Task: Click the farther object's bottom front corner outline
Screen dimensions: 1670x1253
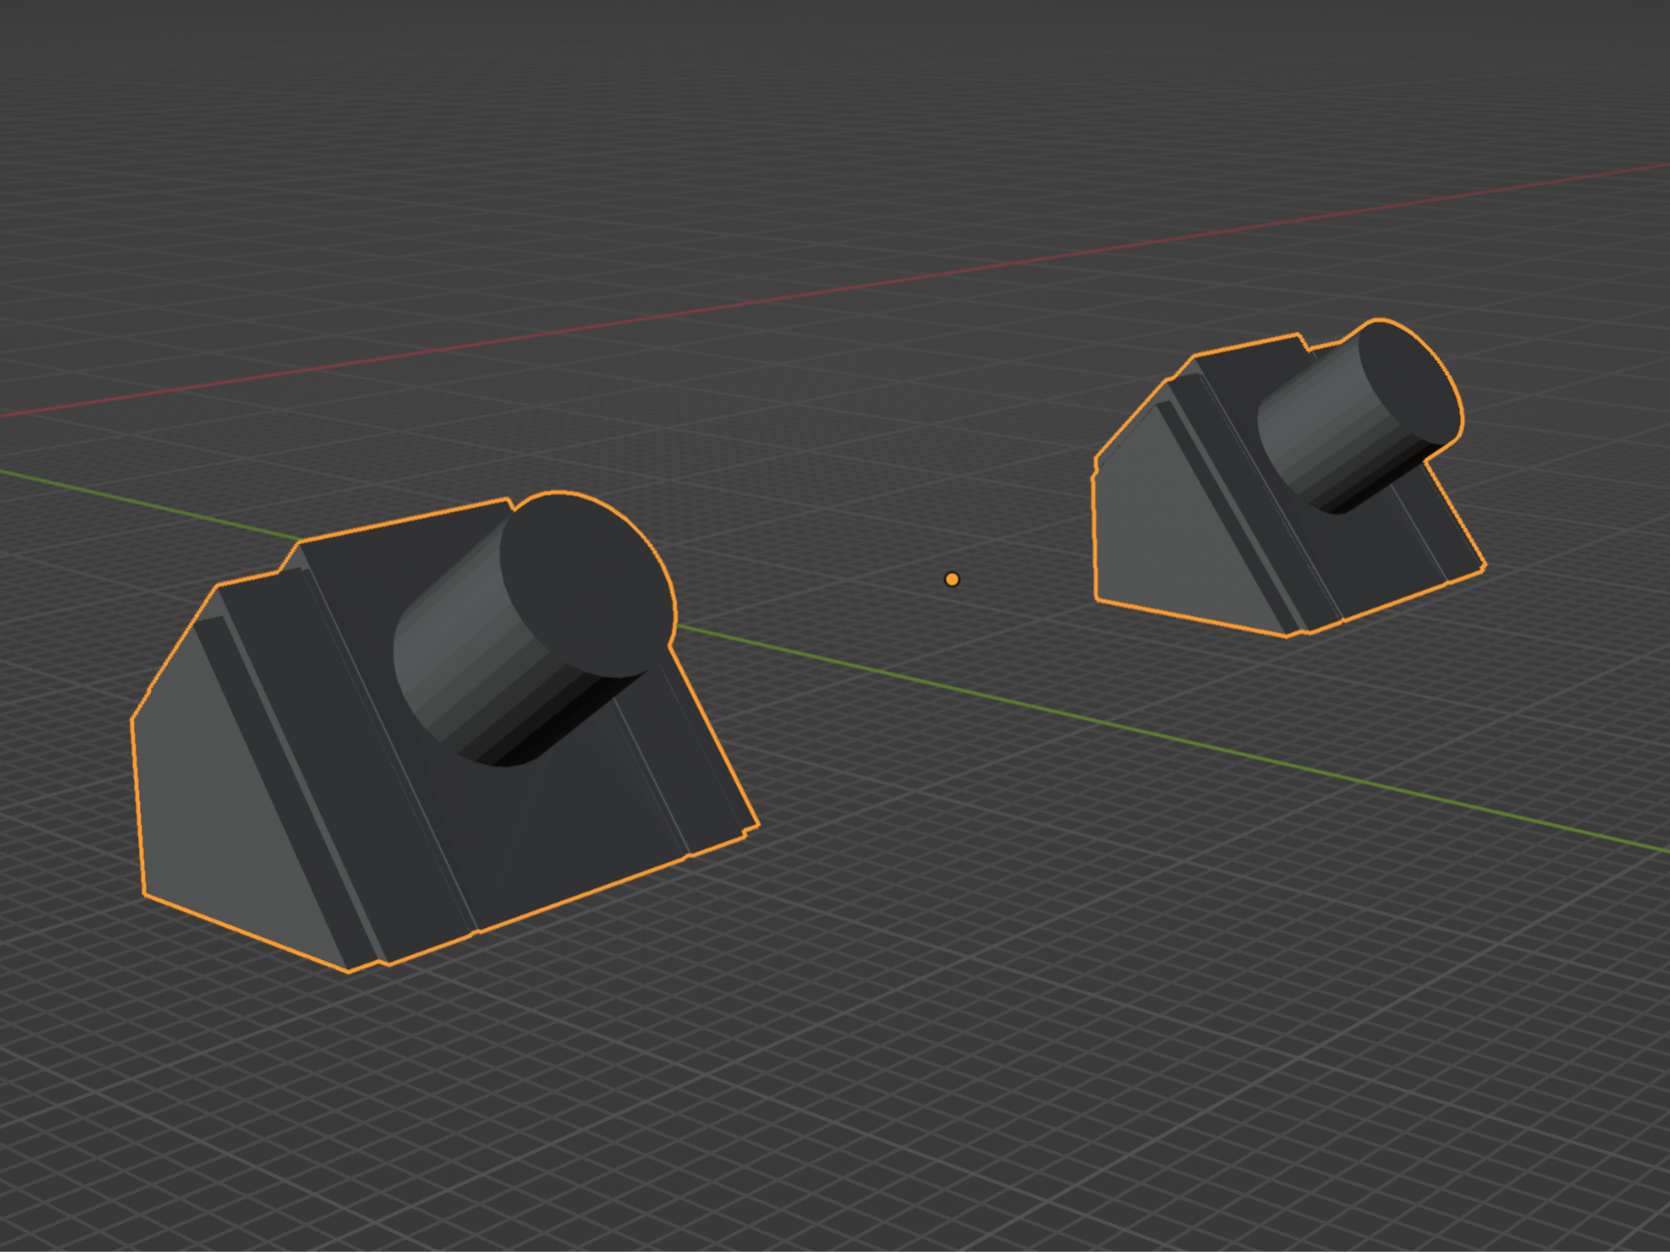Action: click(x=1288, y=635)
